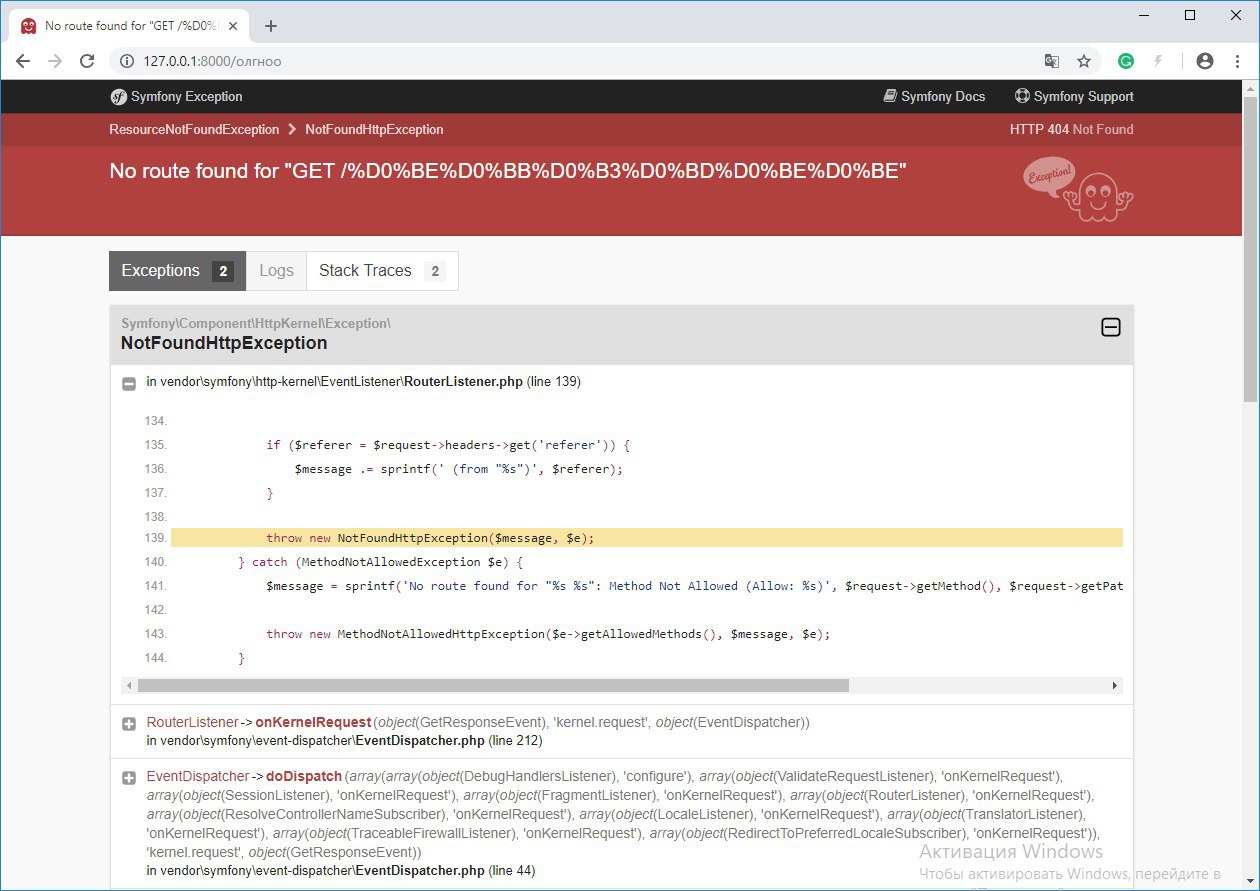Reload the page with the refresh icon

[87, 61]
